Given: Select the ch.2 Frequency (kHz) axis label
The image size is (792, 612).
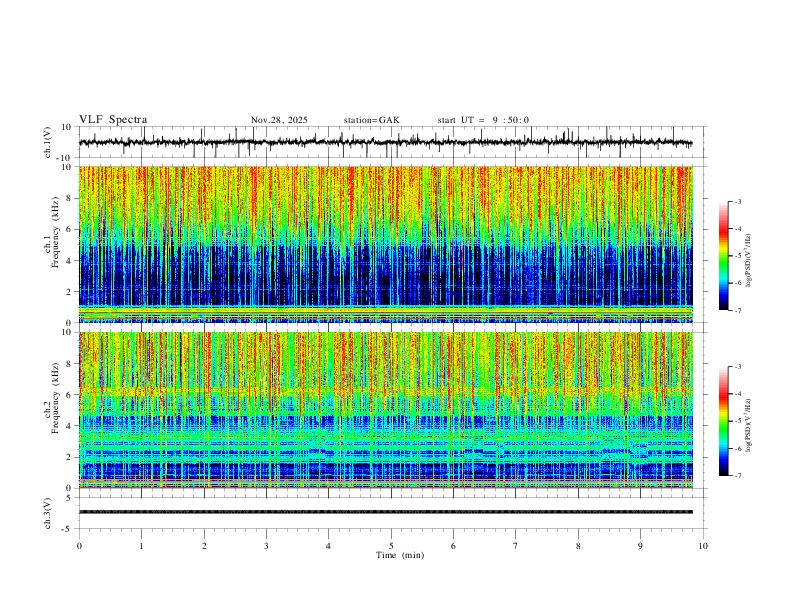Looking at the screenshot, I should click(x=52, y=398).
